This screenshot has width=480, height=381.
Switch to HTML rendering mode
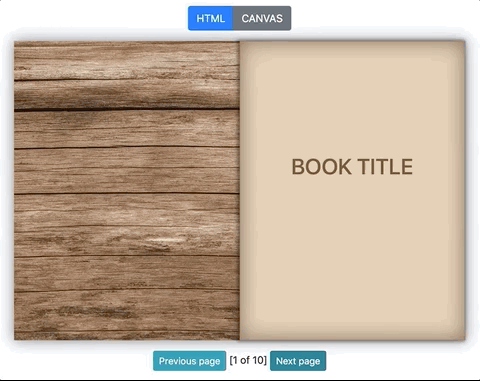pyautogui.click(x=210, y=18)
